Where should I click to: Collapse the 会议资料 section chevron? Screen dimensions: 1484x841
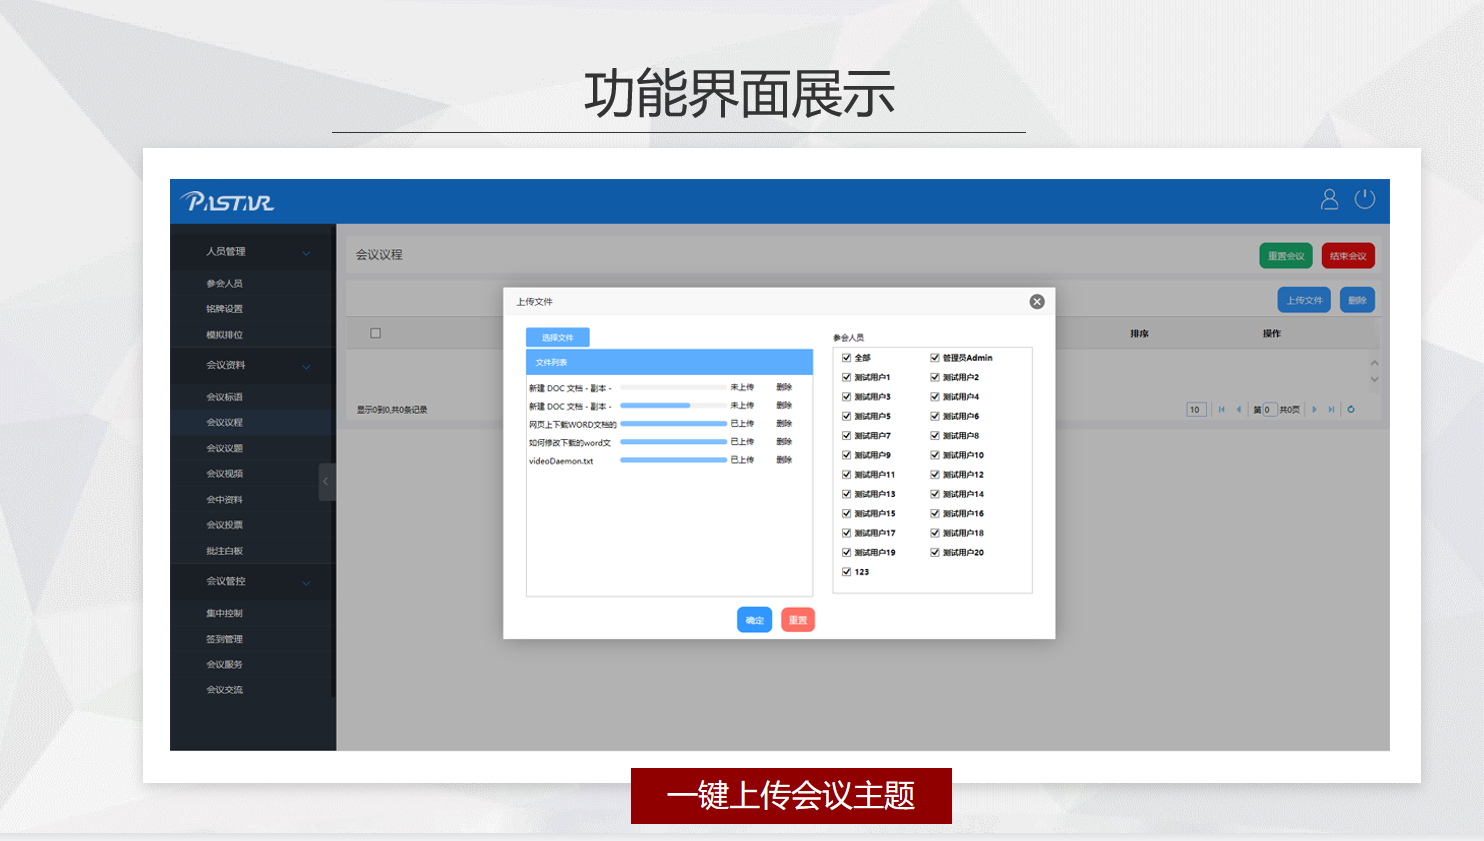(306, 366)
